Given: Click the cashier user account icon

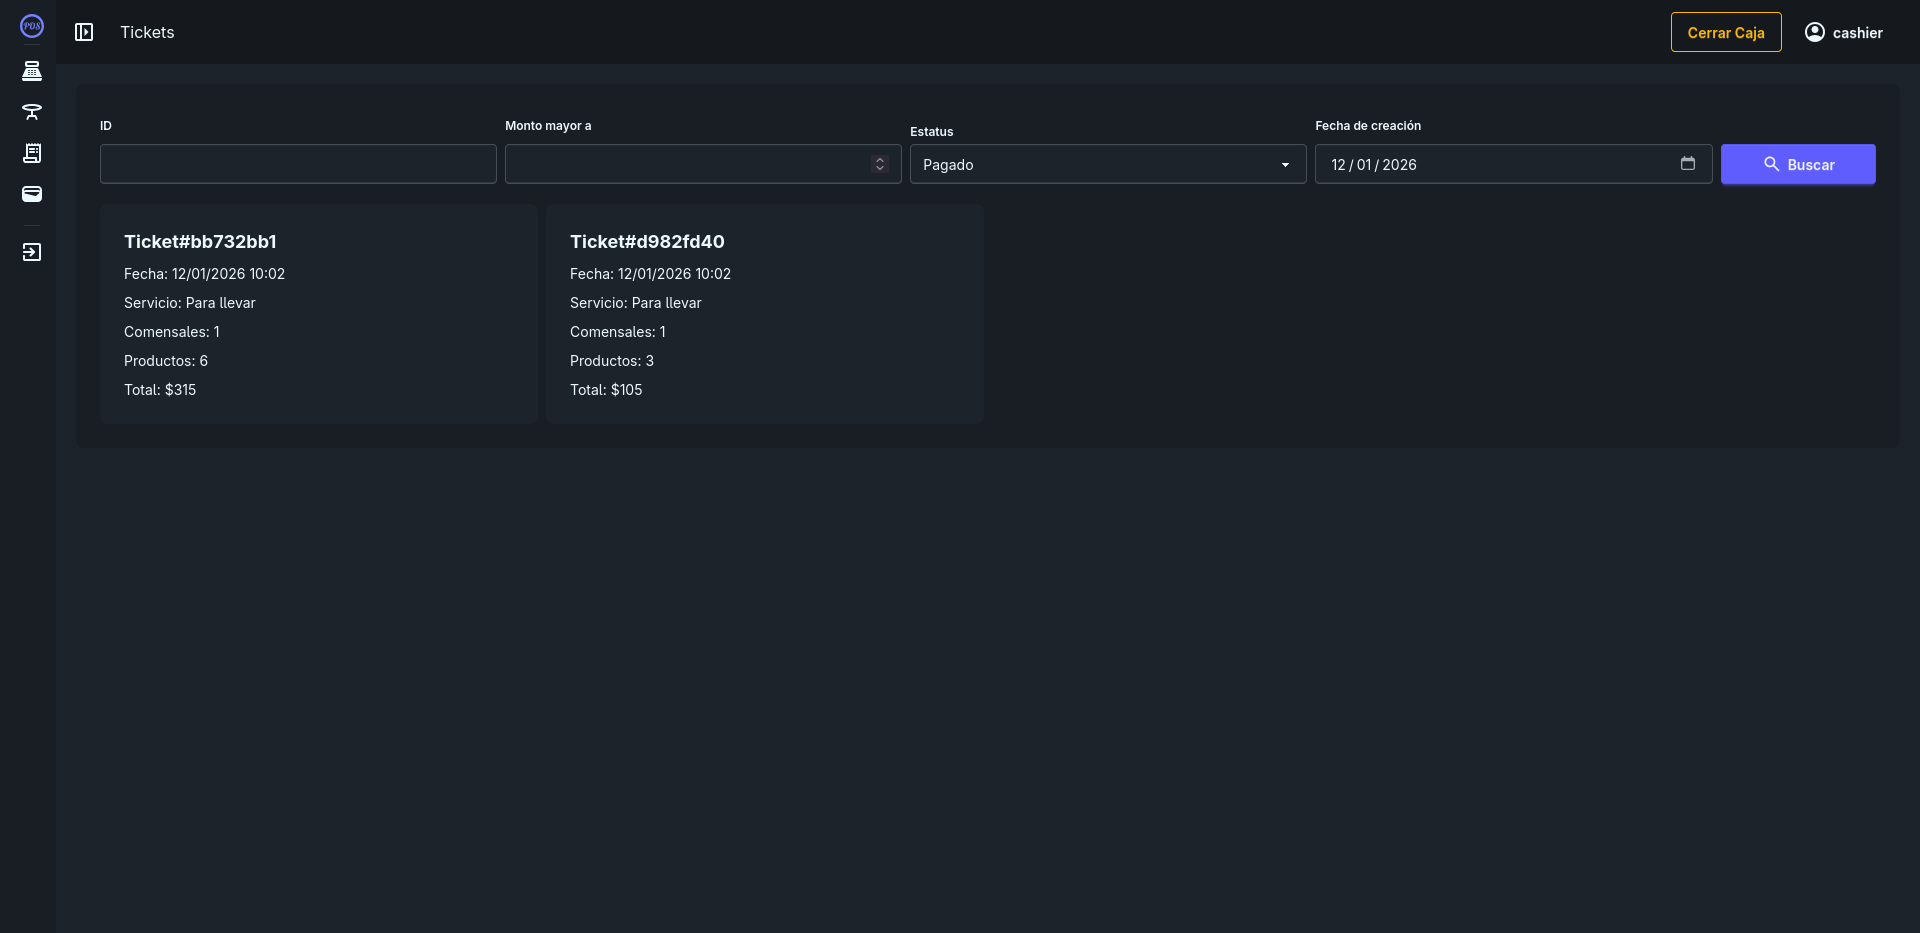Looking at the screenshot, I should tap(1814, 32).
